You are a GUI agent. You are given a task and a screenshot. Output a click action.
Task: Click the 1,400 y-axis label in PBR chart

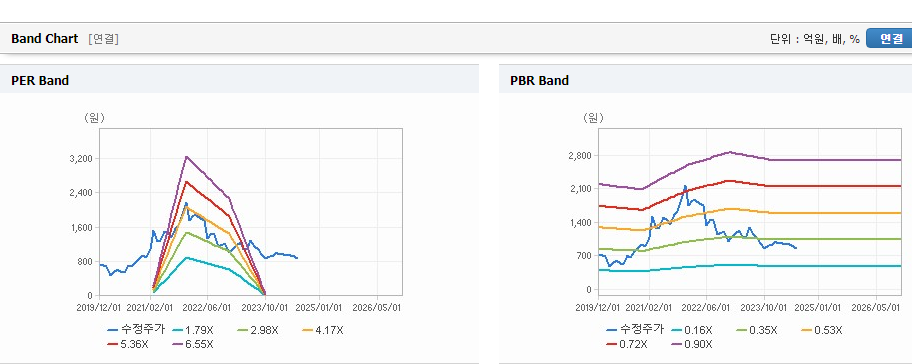pyautogui.click(x=581, y=222)
